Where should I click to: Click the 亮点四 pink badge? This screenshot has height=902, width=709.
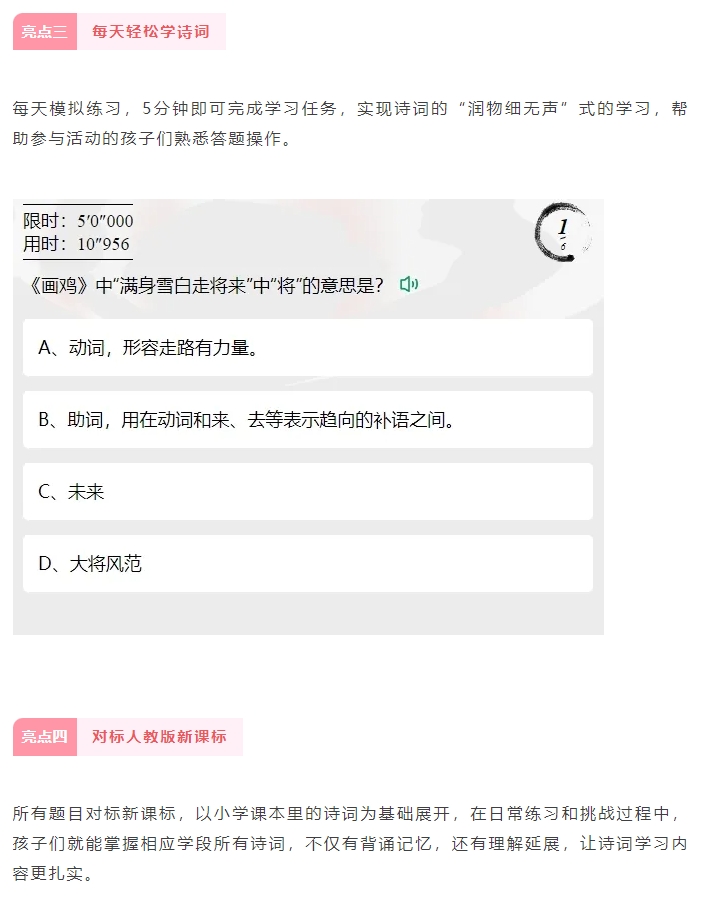click(45, 736)
